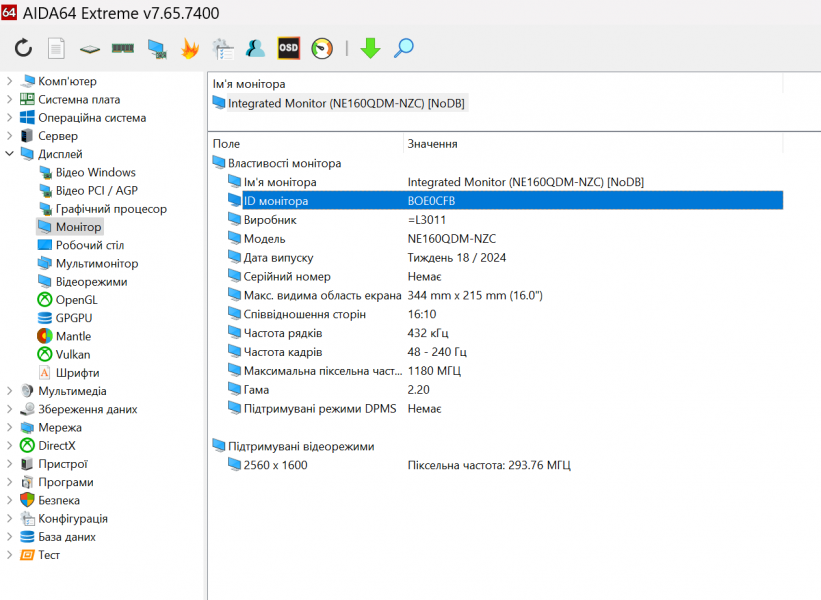The height and width of the screenshot is (600, 821).
Task: Click the Mantle icon in tree
Action: 45,336
